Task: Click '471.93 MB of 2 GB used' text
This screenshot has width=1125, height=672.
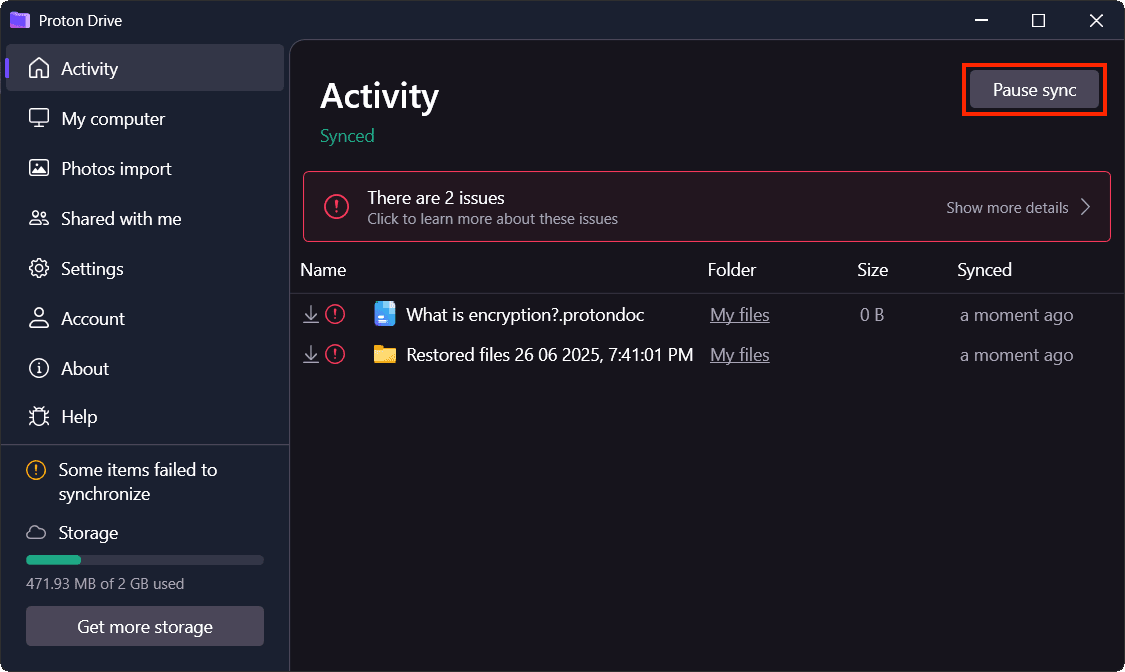Action: pos(105,584)
